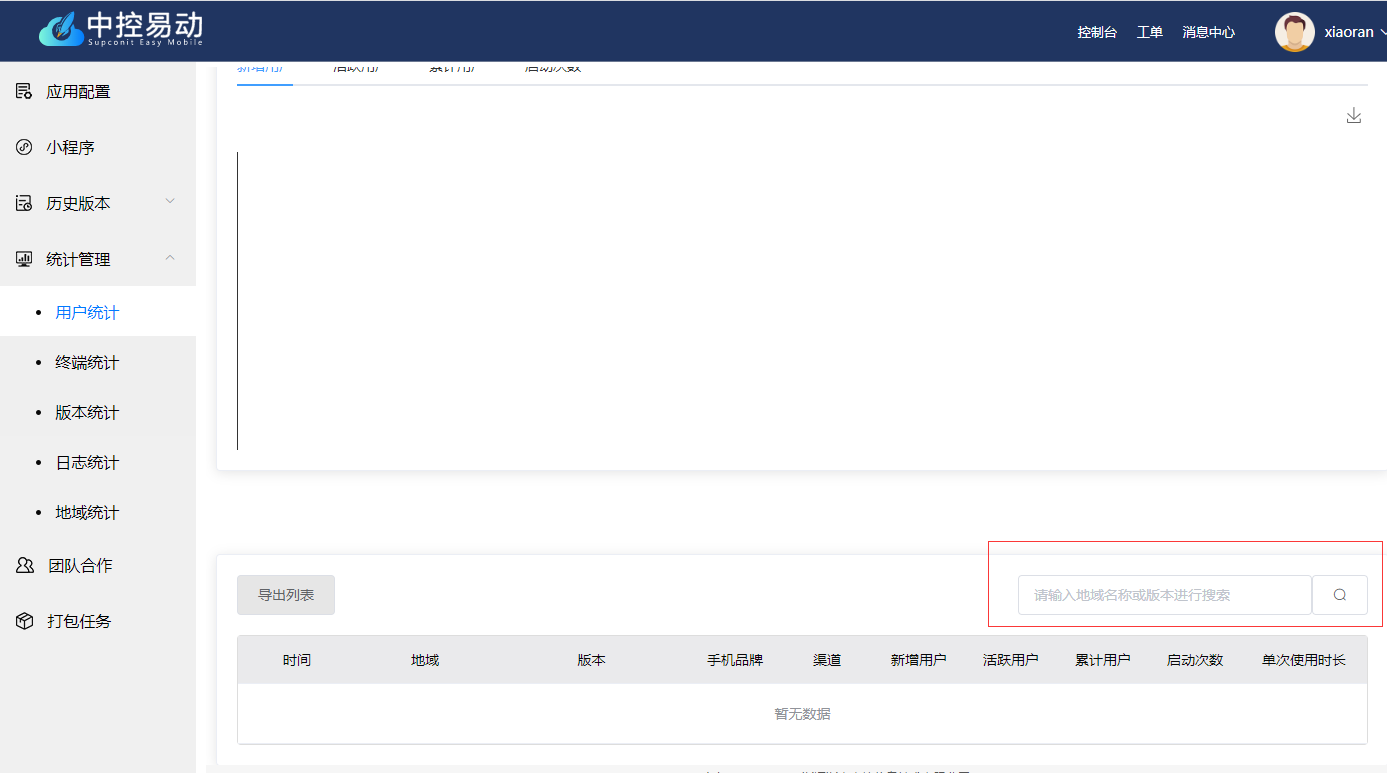Image resolution: width=1387 pixels, height=773 pixels.
Task: Click the 活跃用户 column header
Action: (1011, 660)
